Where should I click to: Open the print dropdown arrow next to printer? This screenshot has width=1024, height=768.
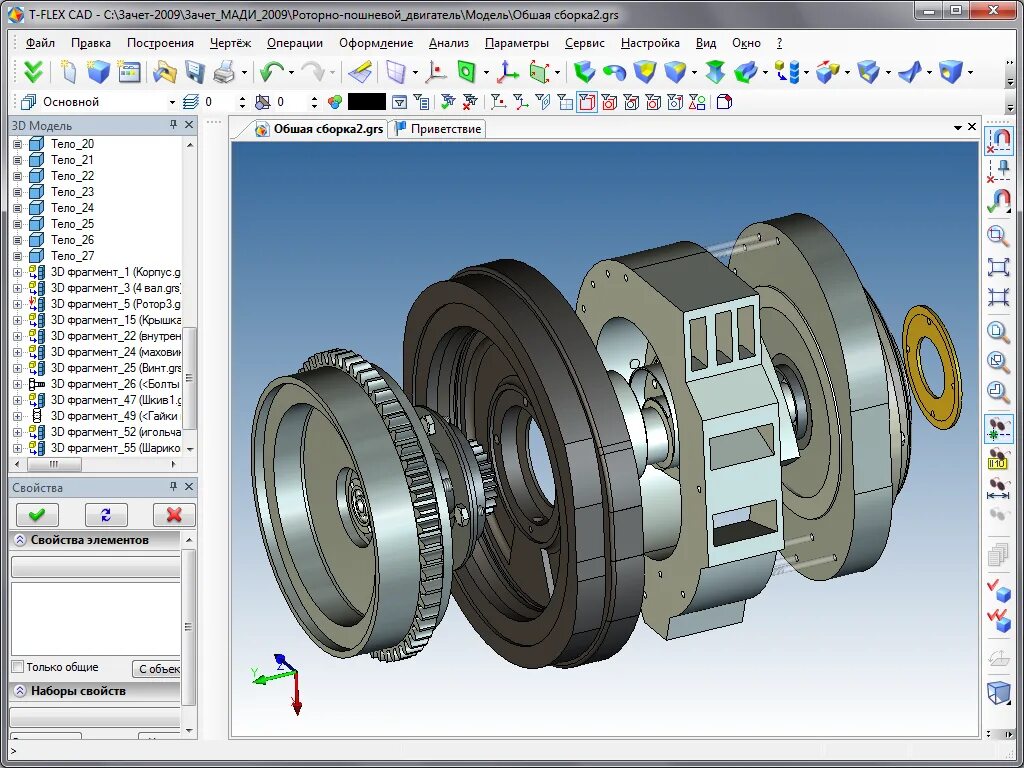pyautogui.click(x=244, y=72)
